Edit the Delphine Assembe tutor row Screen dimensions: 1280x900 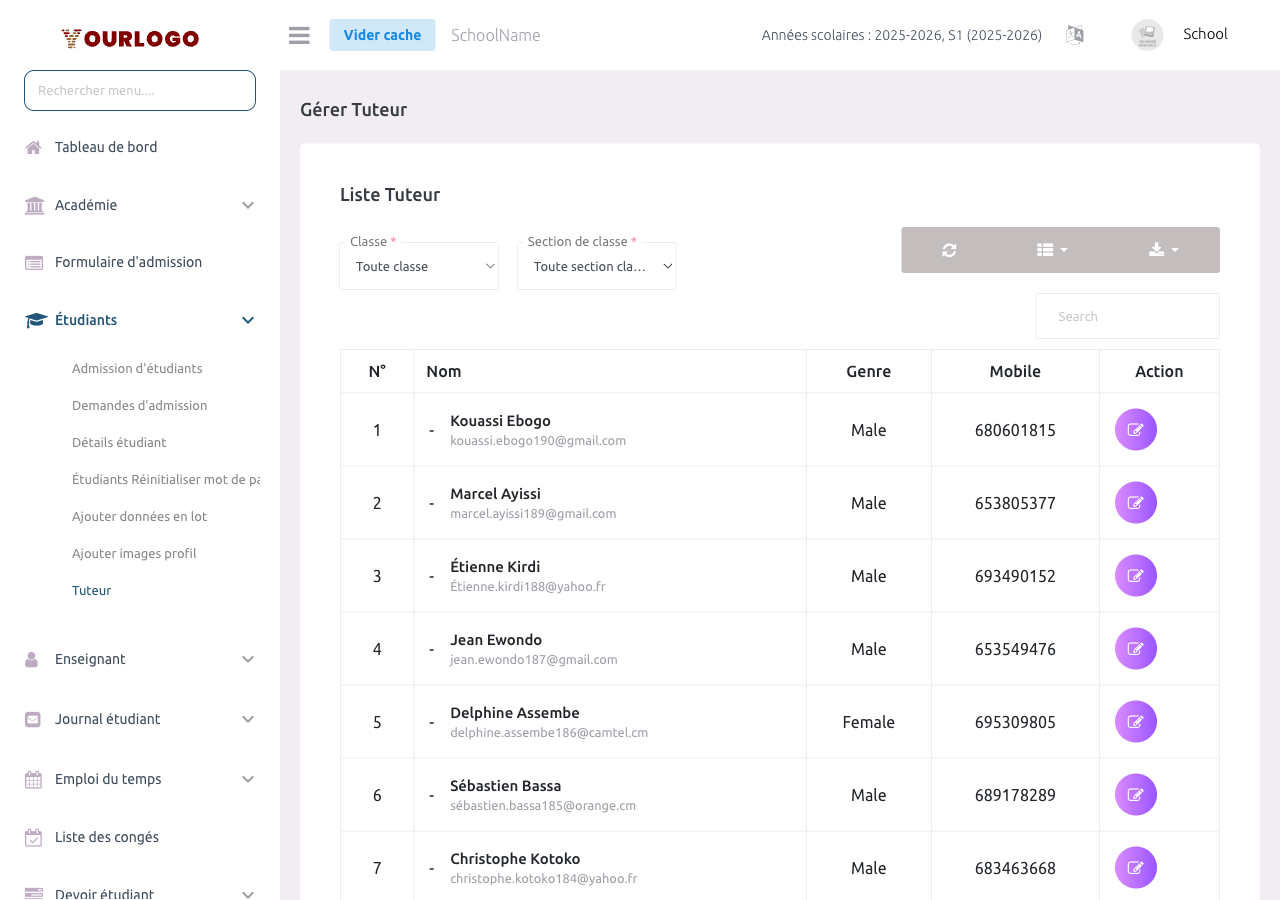pos(1136,722)
